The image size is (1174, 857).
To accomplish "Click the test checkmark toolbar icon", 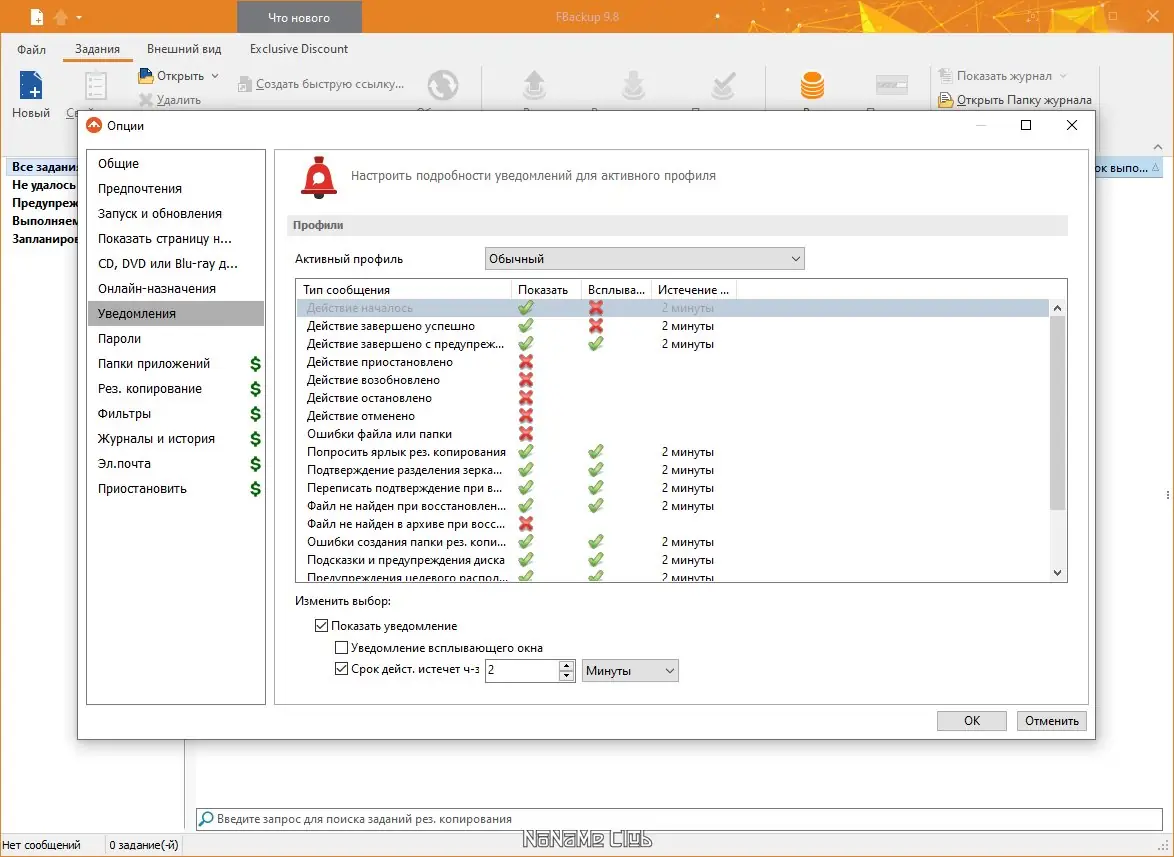I will coord(723,85).
